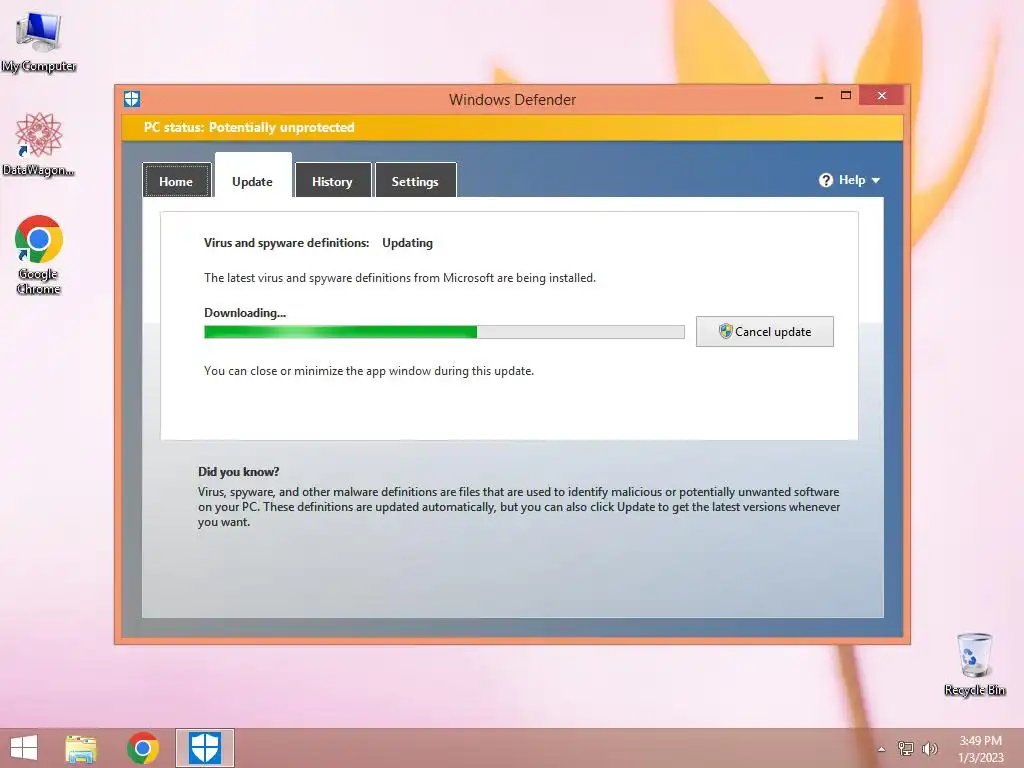
Task: Maximize the Windows Defender window
Action: pyautogui.click(x=846, y=96)
